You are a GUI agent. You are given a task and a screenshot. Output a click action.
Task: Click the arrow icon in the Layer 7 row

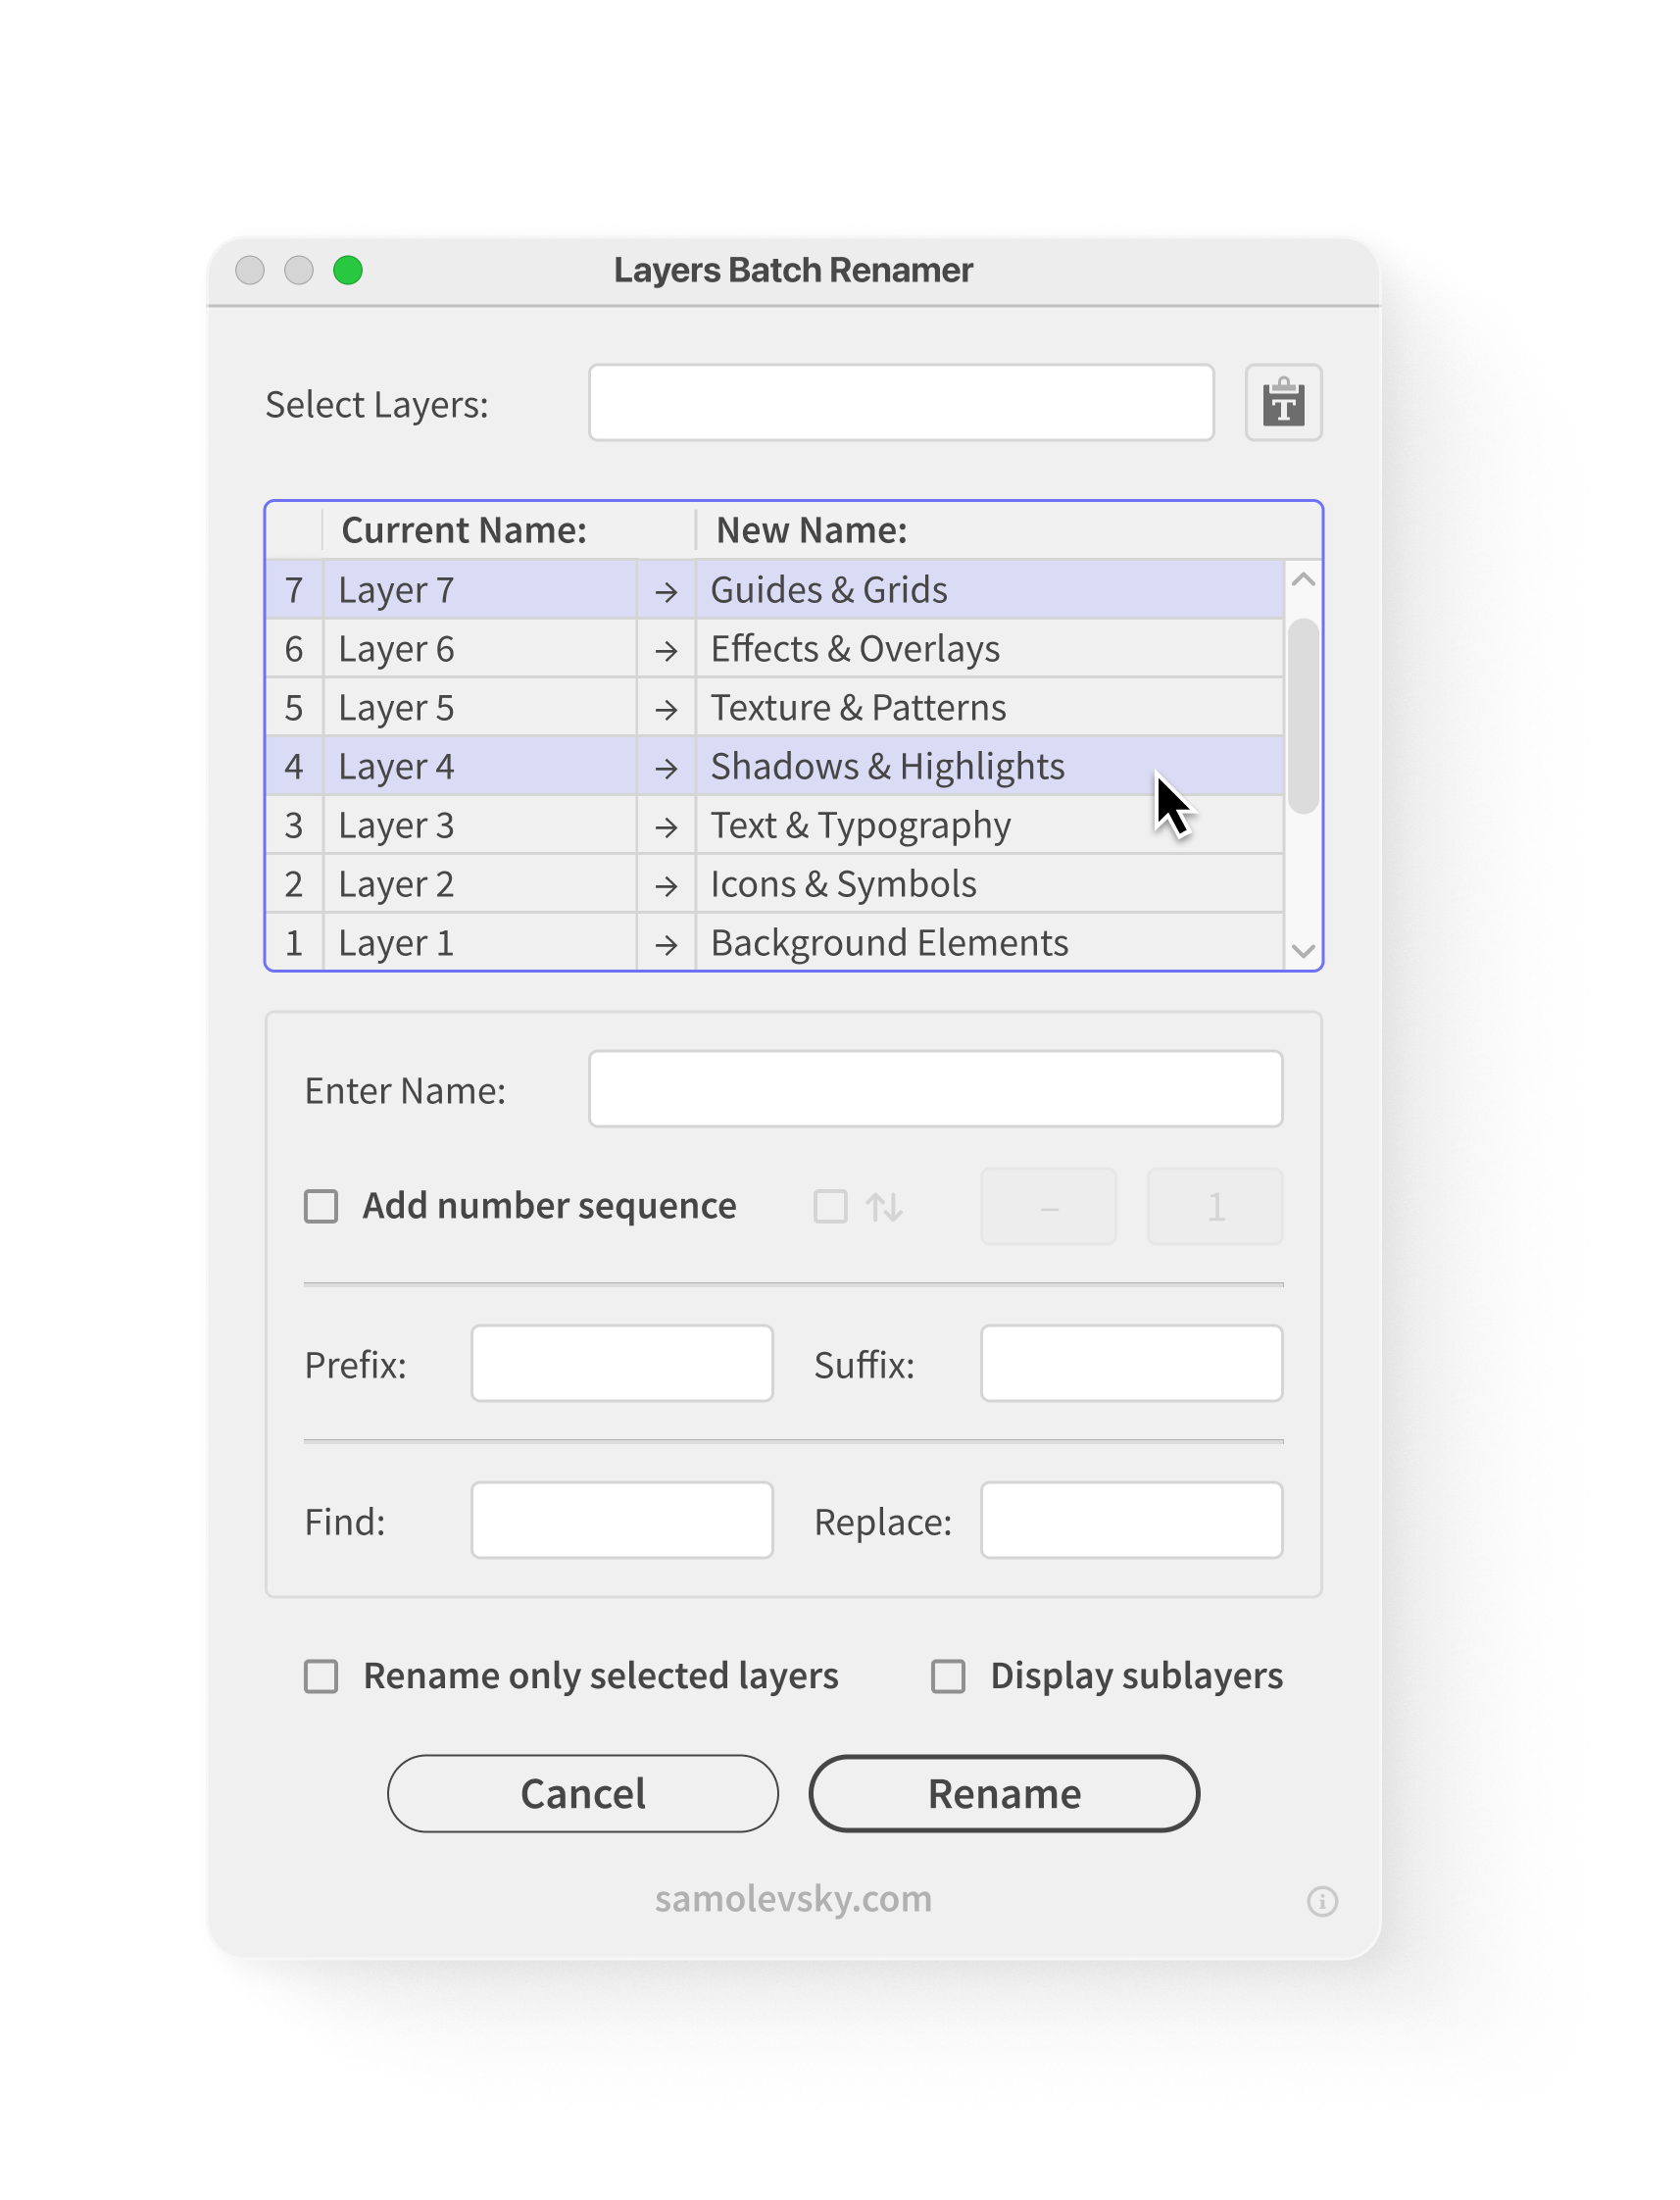[666, 591]
